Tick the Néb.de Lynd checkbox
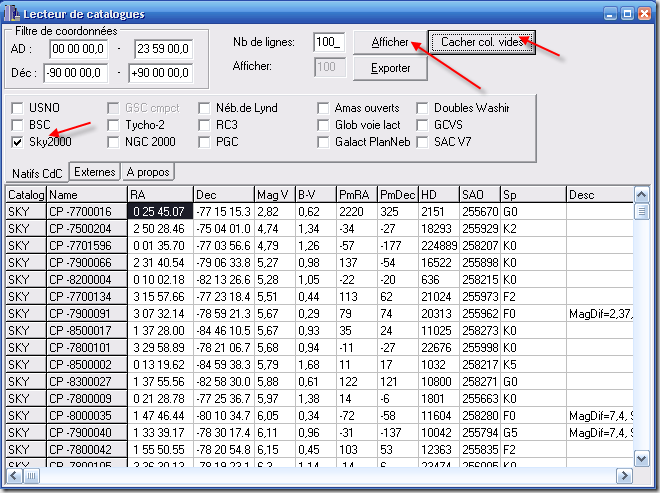 (204, 108)
